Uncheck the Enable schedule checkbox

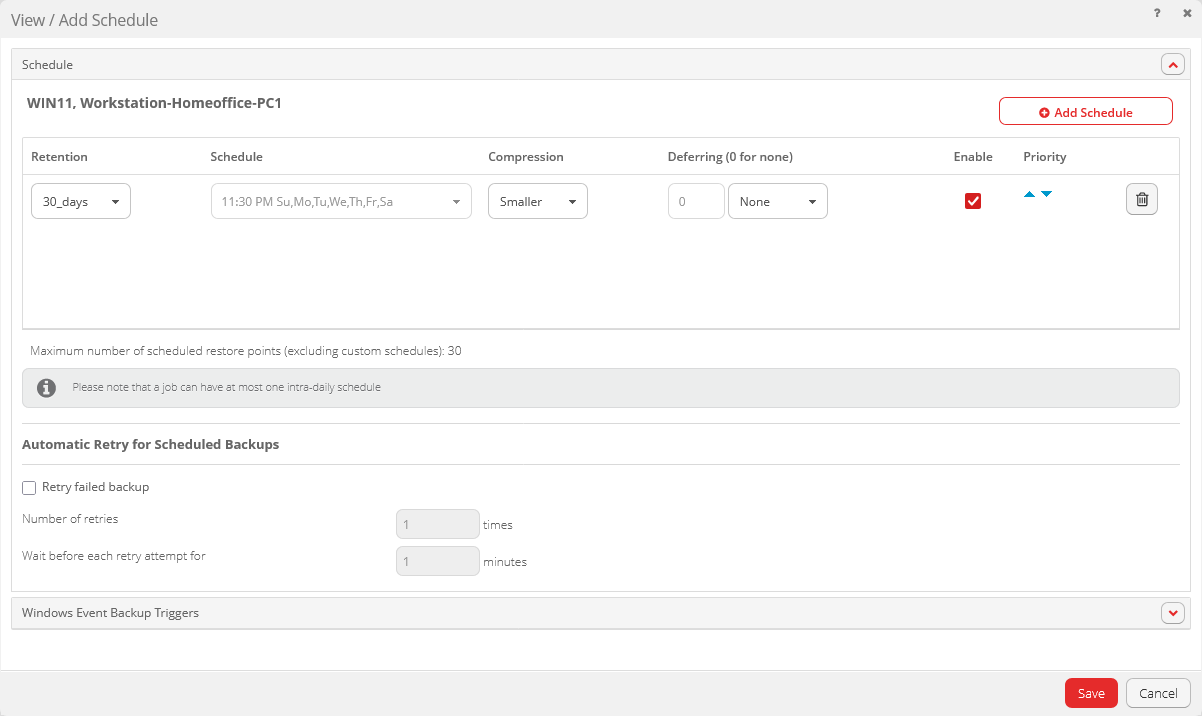click(x=972, y=201)
